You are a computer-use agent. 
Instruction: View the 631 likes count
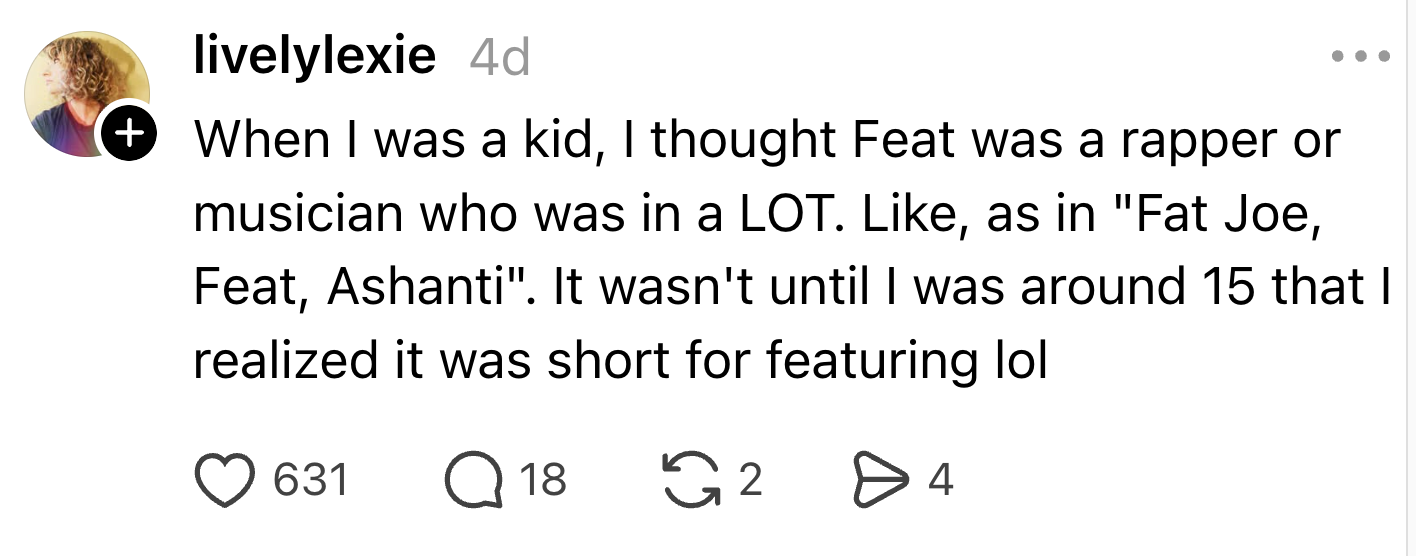coord(310,481)
